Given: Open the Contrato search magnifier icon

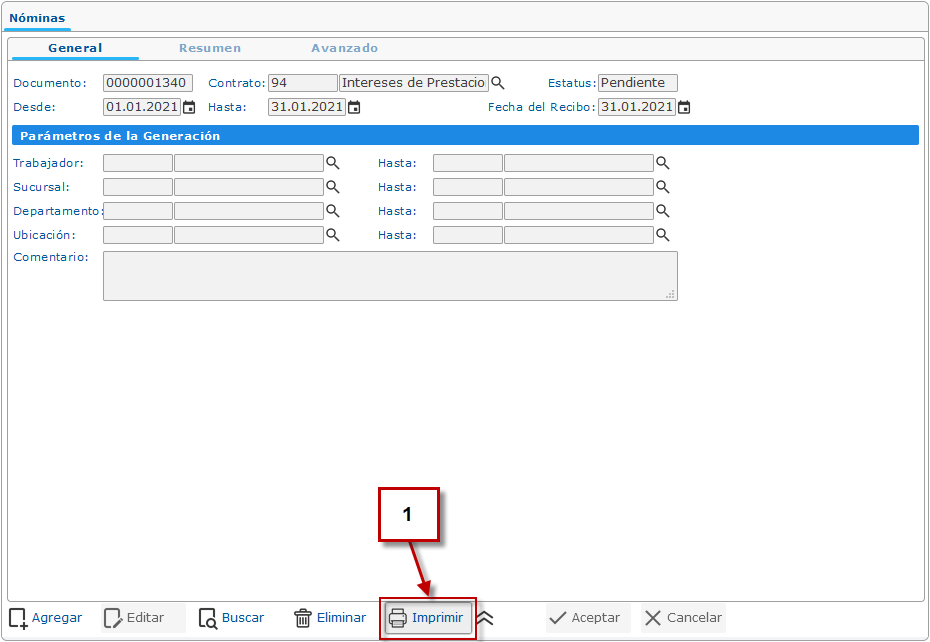Looking at the screenshot, I should [x=498, y=83].
